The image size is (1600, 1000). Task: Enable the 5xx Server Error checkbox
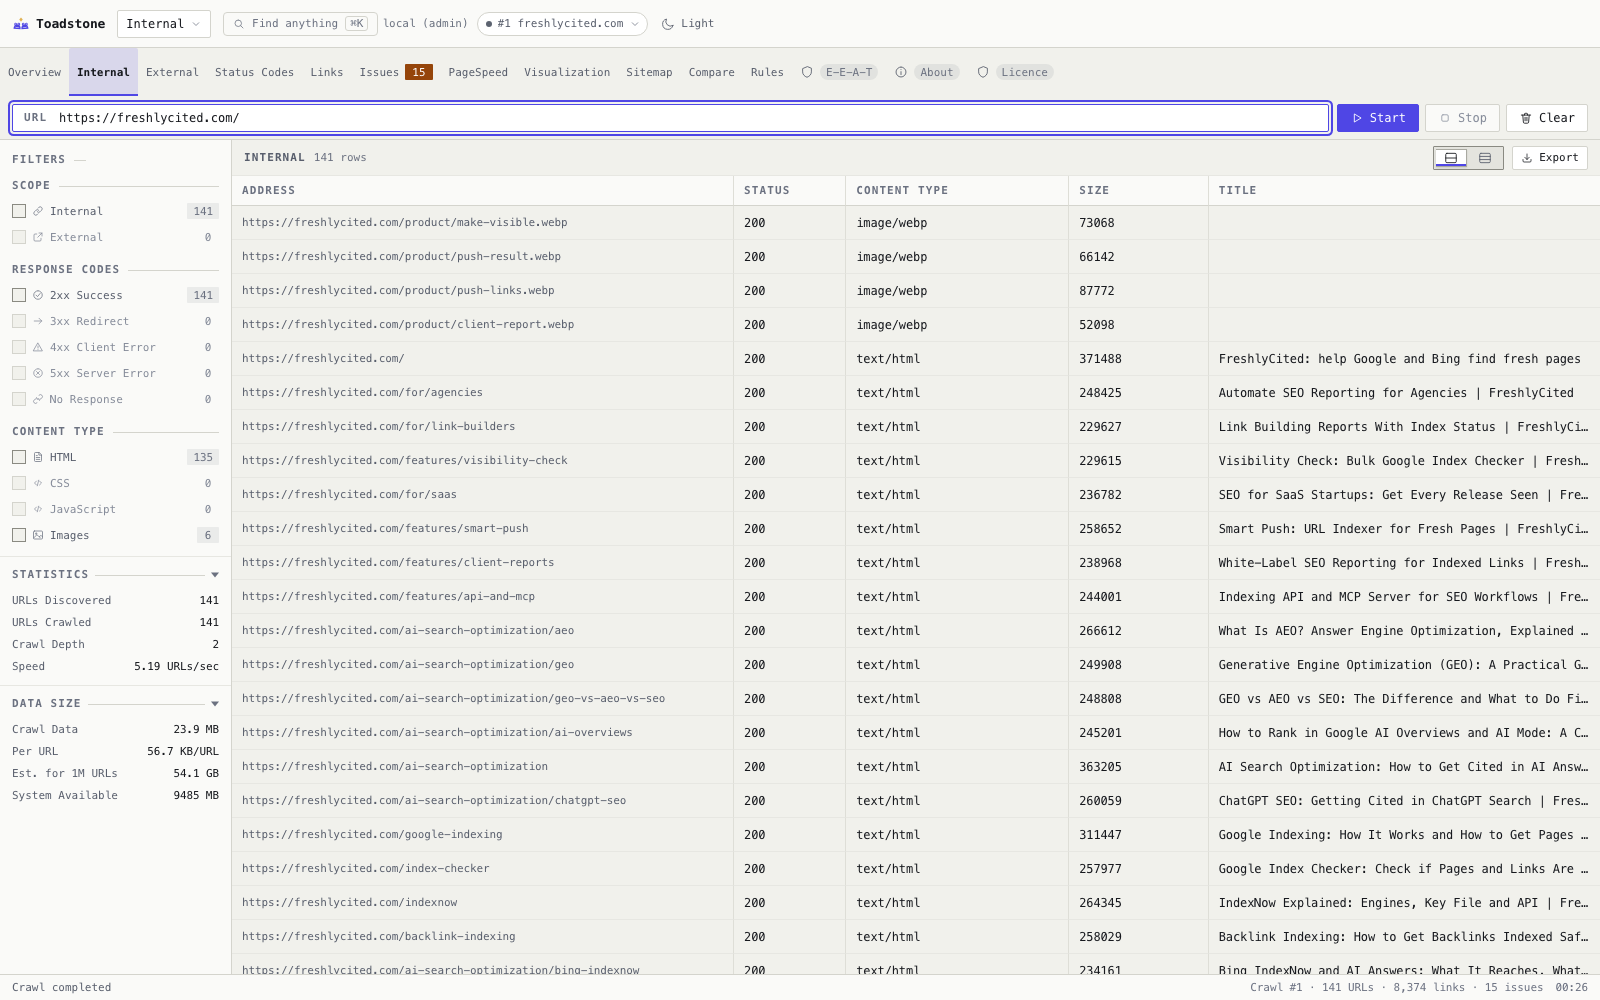coord(19,373)
